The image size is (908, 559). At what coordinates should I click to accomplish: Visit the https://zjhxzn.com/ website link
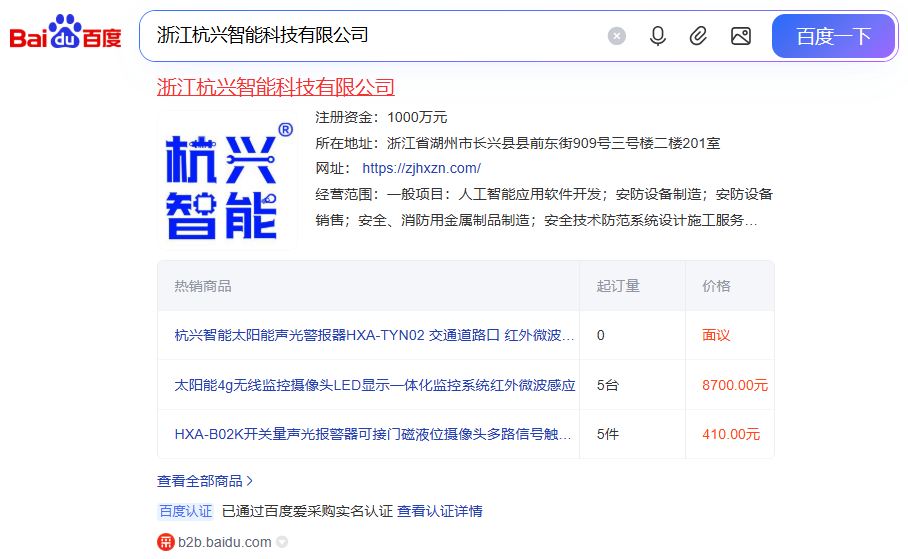421,168
